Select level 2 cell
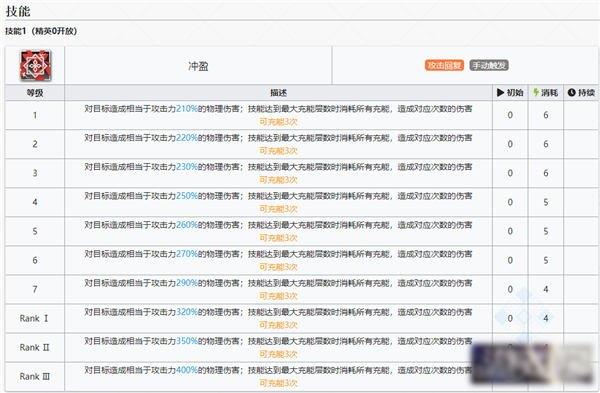This screenshot has width=600, height=393. tap(35, 144)
